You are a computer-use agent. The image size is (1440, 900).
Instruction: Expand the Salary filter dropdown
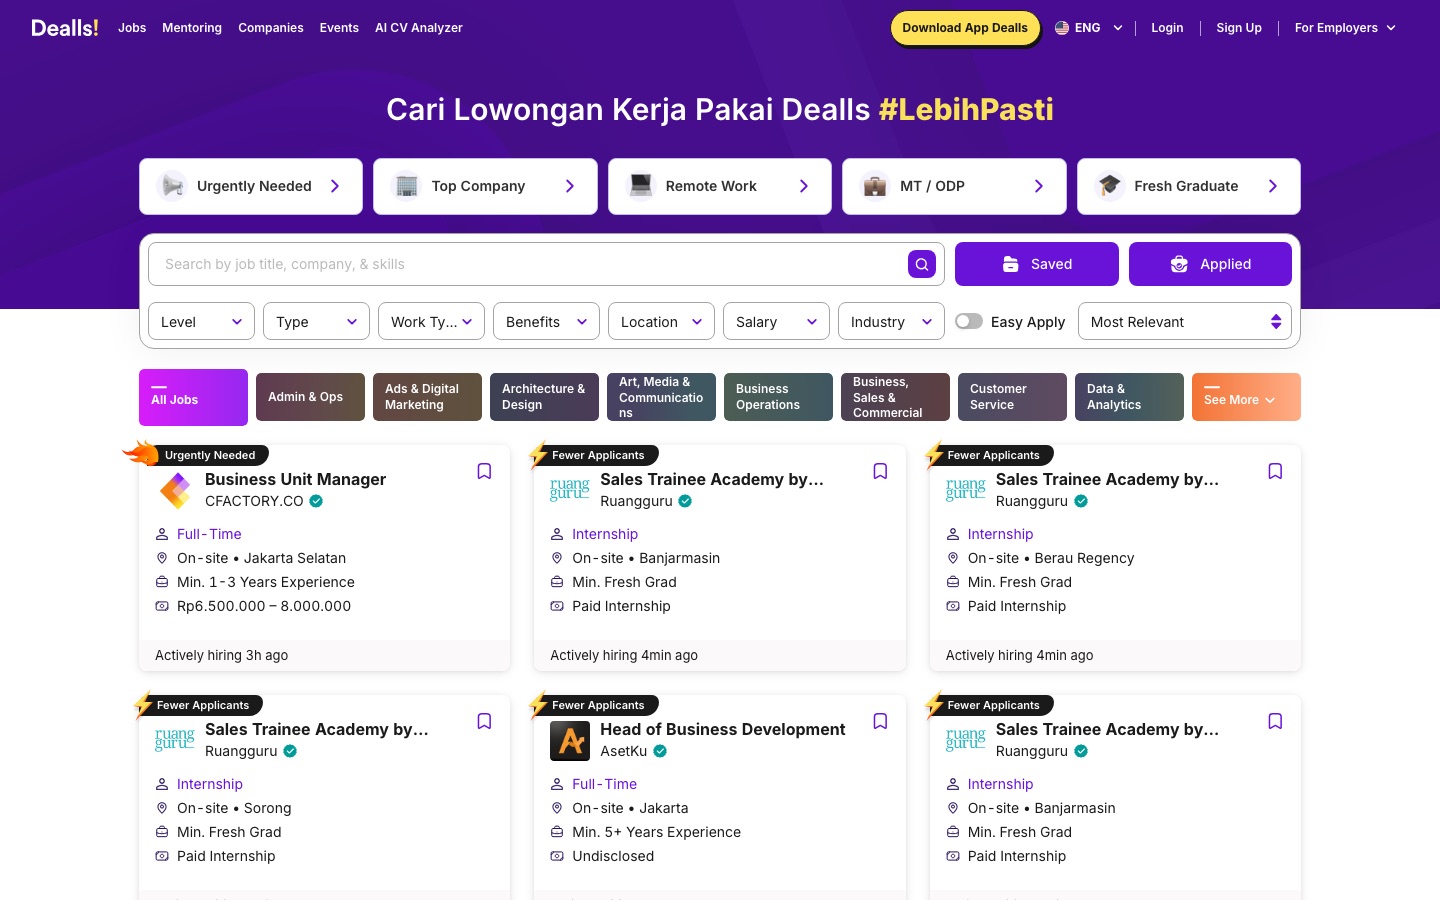777,321
